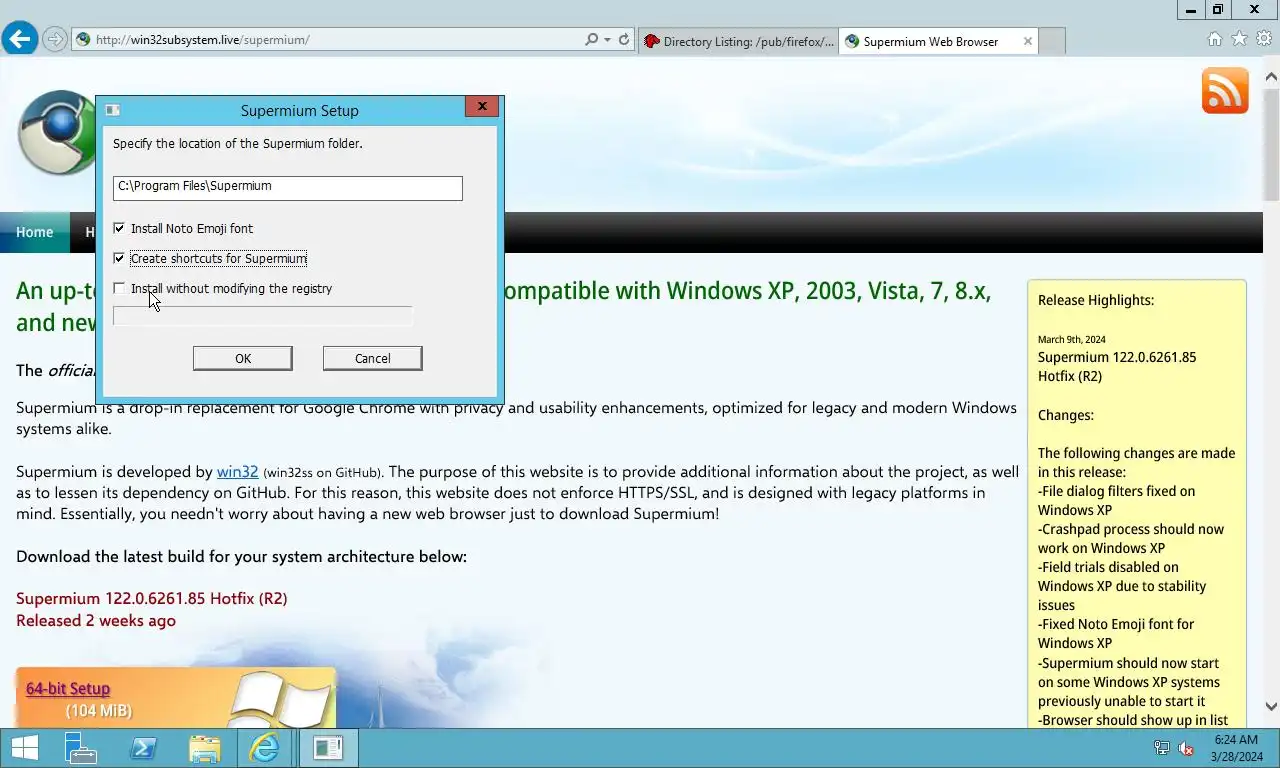Click the Supermium Setup title bar icon
Viewport: 1280px width, 768px height.
click(113, 110)
